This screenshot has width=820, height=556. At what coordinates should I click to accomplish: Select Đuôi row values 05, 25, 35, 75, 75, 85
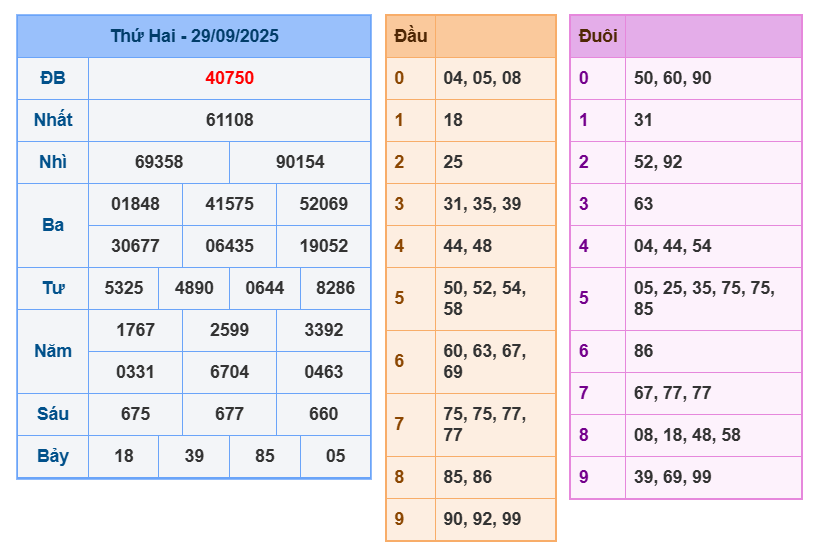point(704,298)
